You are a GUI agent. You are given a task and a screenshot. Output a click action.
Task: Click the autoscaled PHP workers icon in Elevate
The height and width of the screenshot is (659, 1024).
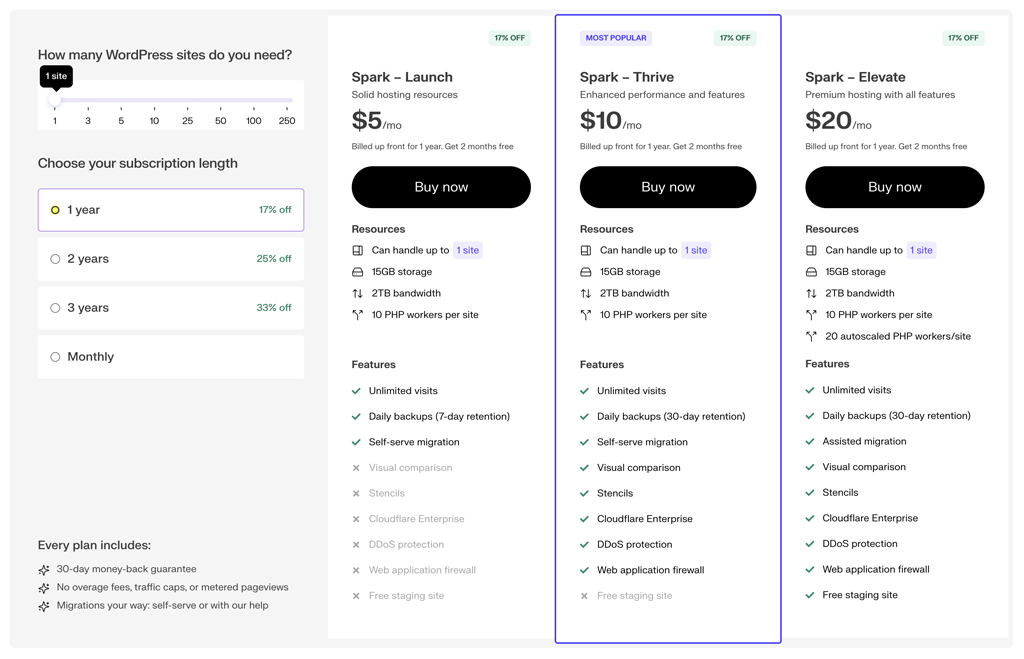(811, 337)
